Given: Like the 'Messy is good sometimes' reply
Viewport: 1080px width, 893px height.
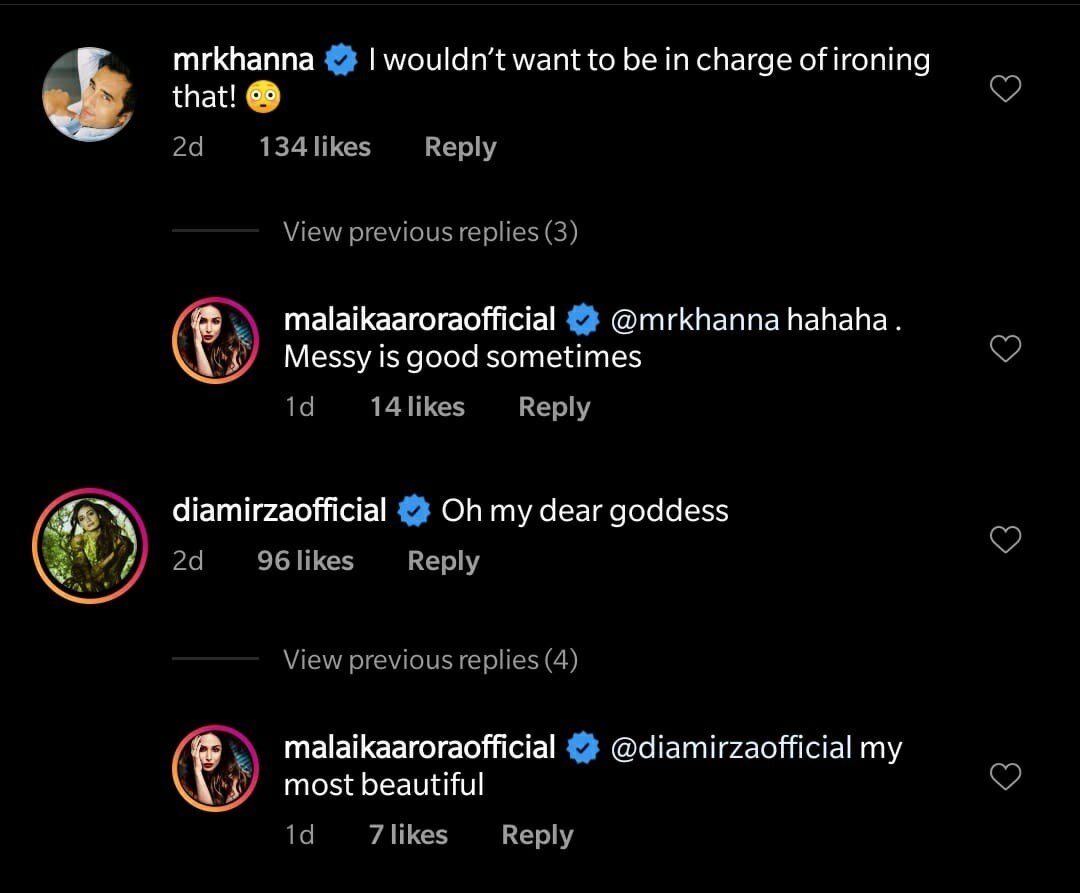Looking at the screenshot, I should pyautogui.click(x=1004, y=349).
